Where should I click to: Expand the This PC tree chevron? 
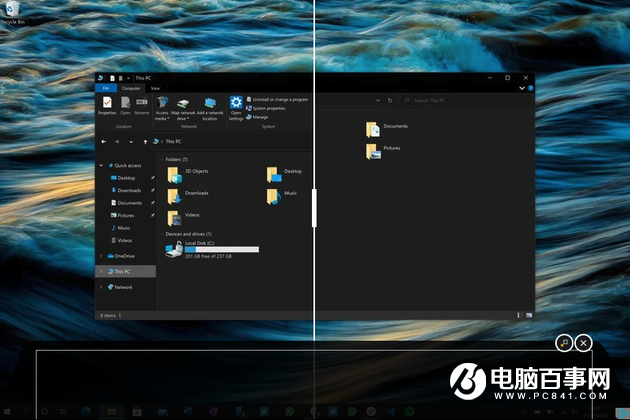pos(101,272)
